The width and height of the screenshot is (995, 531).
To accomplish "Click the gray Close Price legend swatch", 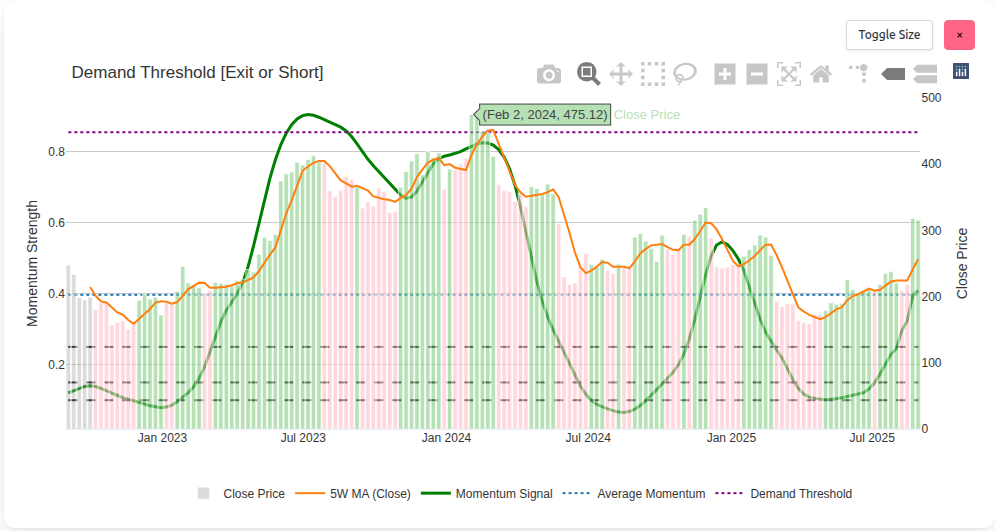I will tap(203, 493).
